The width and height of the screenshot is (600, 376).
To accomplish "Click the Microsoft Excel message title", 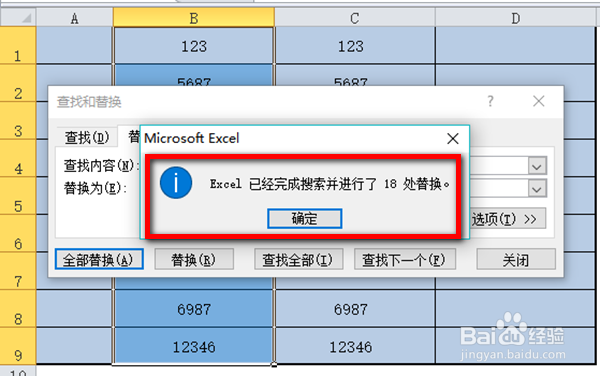I will click(192, 138).
